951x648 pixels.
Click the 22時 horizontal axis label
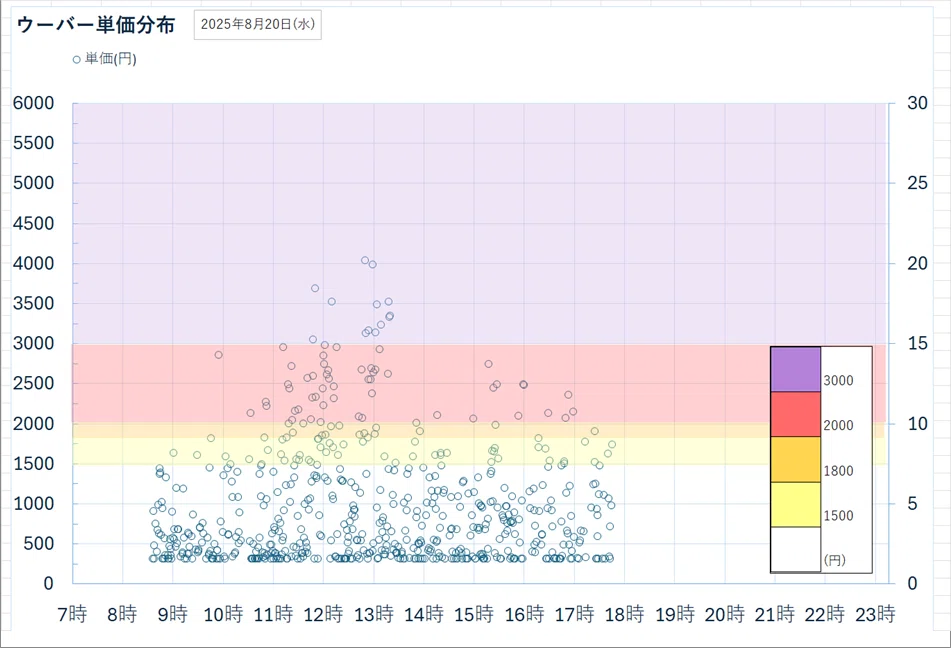click(825, 614)
